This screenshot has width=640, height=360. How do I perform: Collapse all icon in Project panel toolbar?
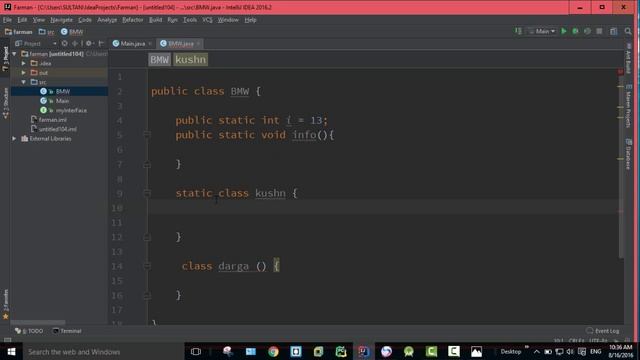tap(75, 43)
